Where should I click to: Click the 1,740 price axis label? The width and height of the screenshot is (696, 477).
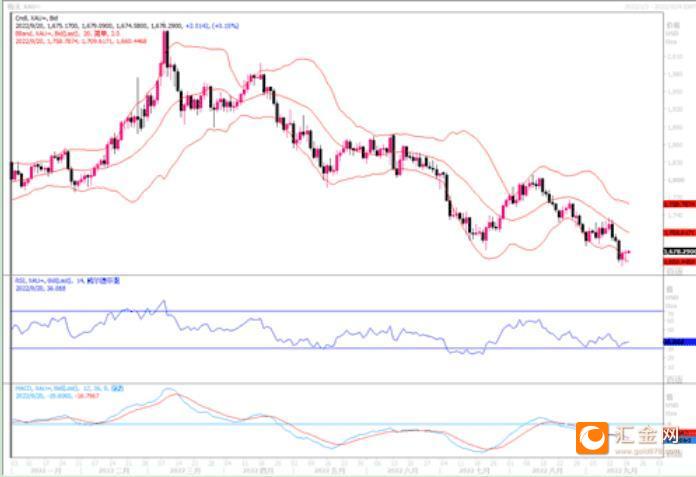pyautogui.click(x=675, y=215)
